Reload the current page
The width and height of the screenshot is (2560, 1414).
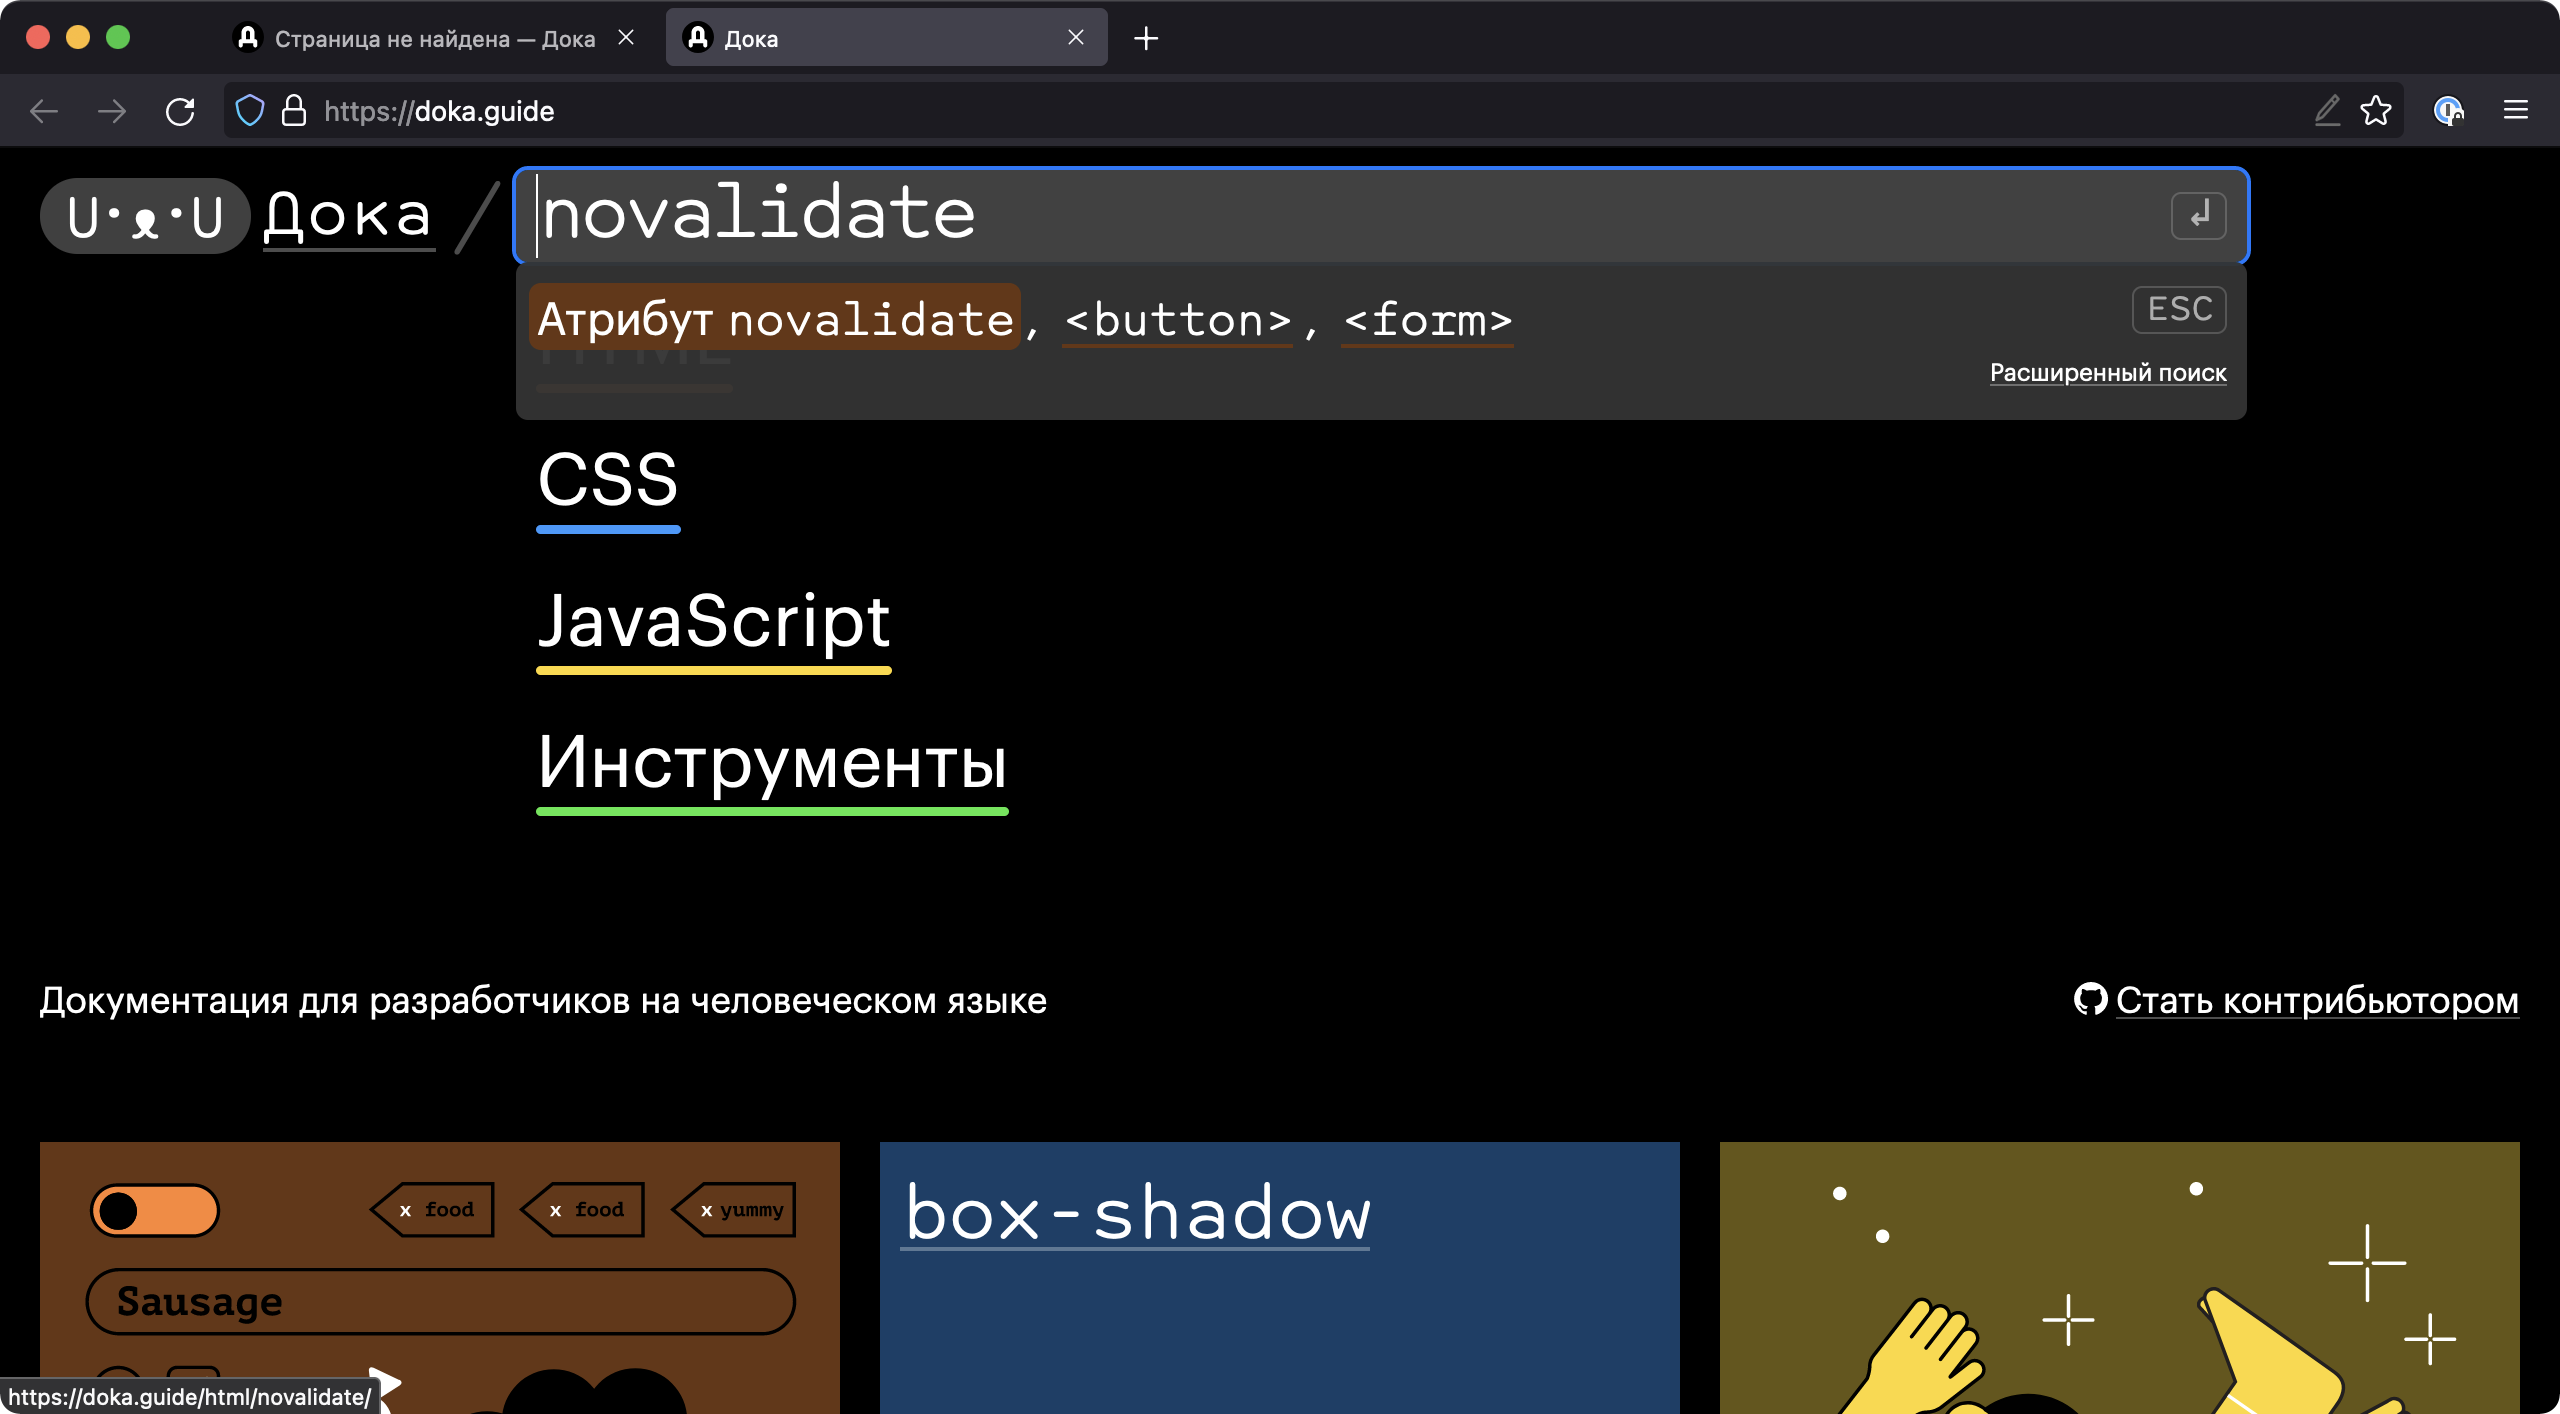pyautogui.click(x=181, y=111)
